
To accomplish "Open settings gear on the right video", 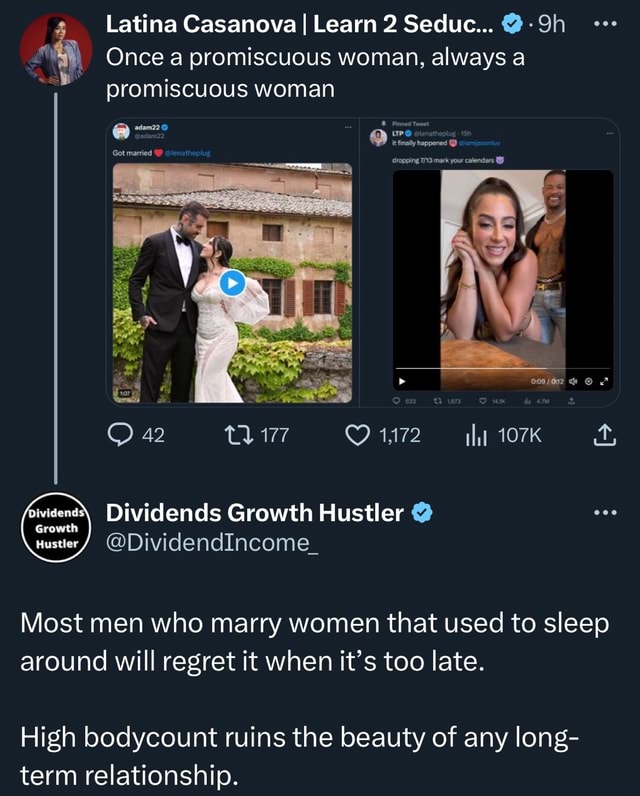I will coord(589,381).
